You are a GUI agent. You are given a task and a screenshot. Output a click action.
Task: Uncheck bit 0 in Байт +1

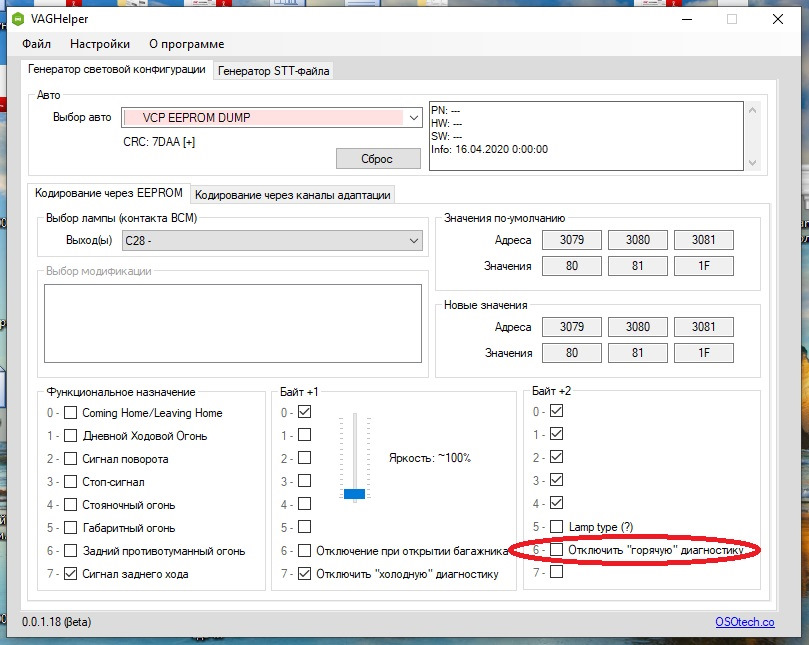(304, 412)
